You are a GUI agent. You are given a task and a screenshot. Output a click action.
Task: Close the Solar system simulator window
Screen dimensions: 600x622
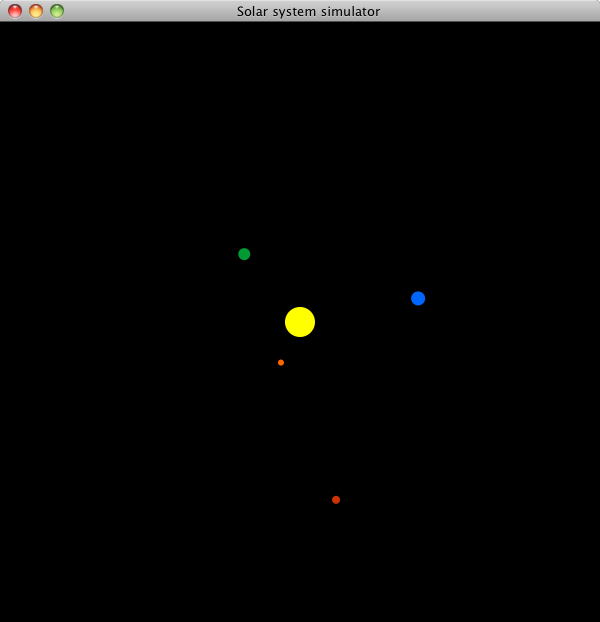click(15, 11)
